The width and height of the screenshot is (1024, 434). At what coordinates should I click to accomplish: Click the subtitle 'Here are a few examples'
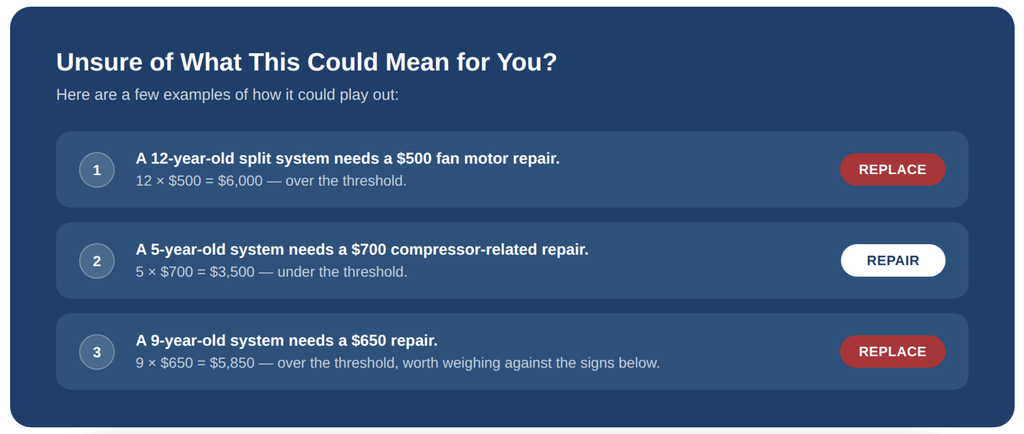[227, 95]
